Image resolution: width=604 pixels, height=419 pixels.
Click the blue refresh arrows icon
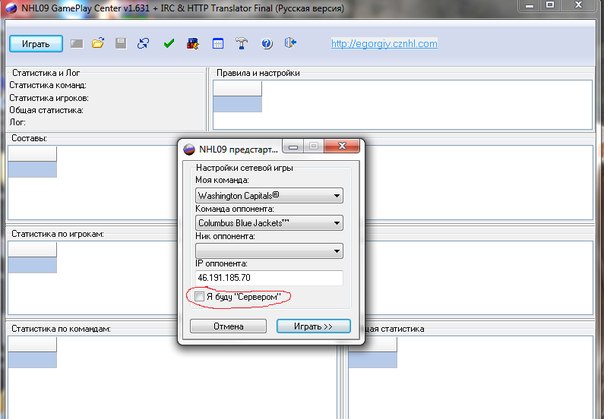point(143,44)
